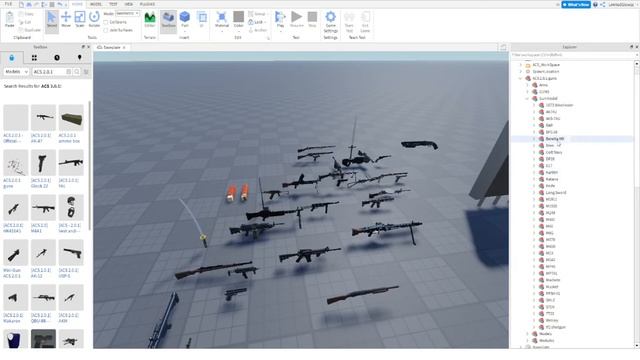This screenshot has height=360, width=640.
Task: Click the Copy button in Clipboard
Action: coord(27,14)
